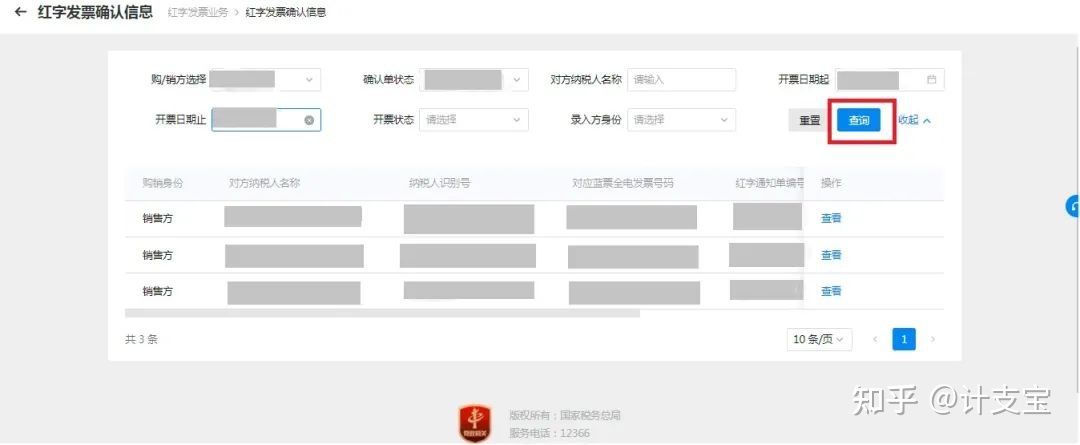1080x445 pixels.
Task: Click the table's horizontal scrollbar
Action: (x=382, y=313)
